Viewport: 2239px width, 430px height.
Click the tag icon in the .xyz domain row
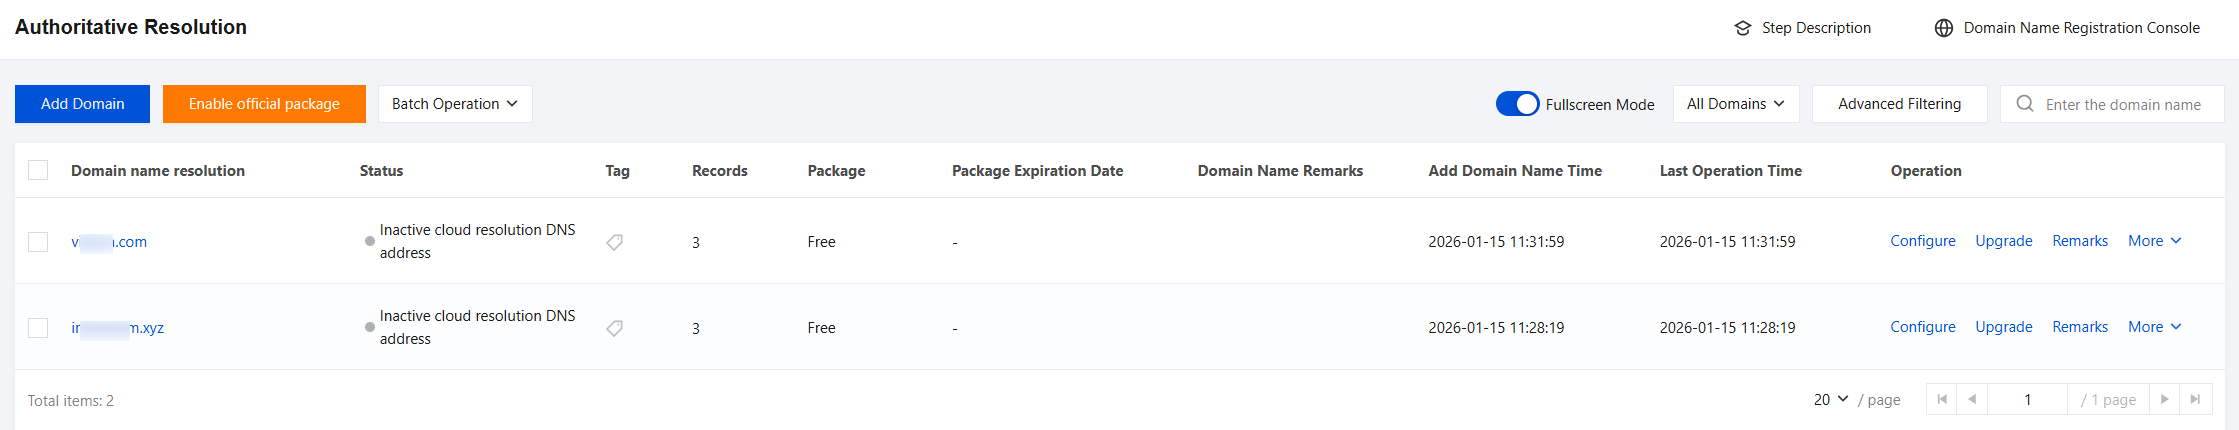tap(615, 328)
